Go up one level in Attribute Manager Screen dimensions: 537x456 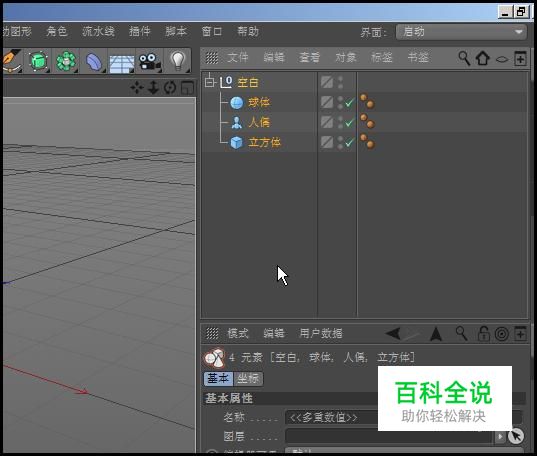pyautogui.click(x=436, y=333)
